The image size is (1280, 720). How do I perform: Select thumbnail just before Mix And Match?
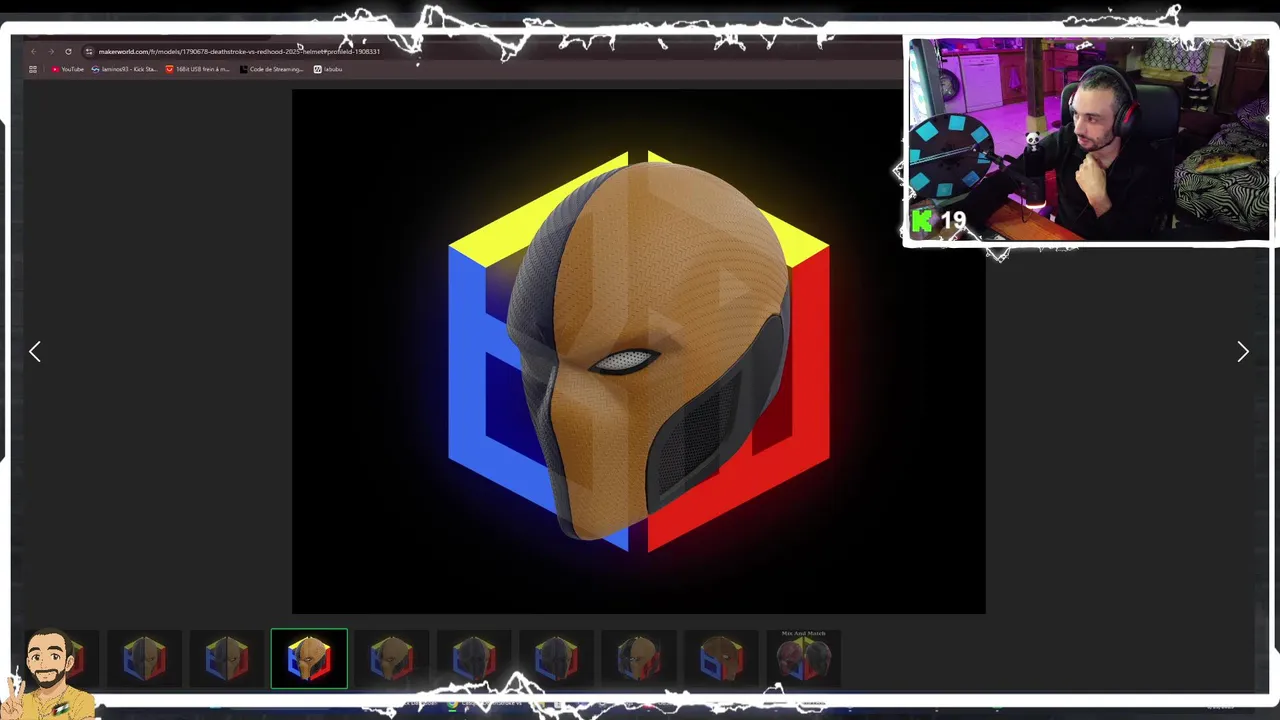pos(721,659)
